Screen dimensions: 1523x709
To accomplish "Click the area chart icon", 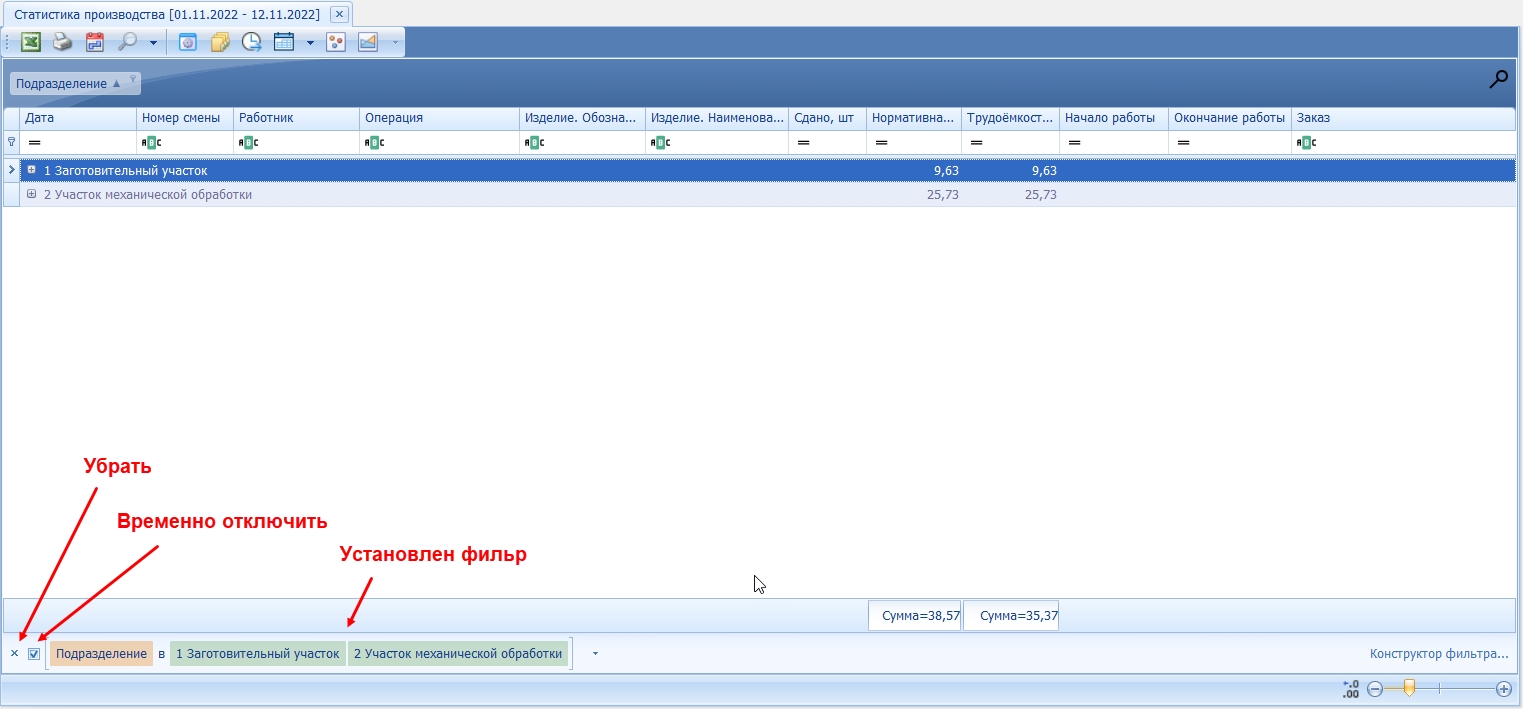I will [x=368, y=42].
